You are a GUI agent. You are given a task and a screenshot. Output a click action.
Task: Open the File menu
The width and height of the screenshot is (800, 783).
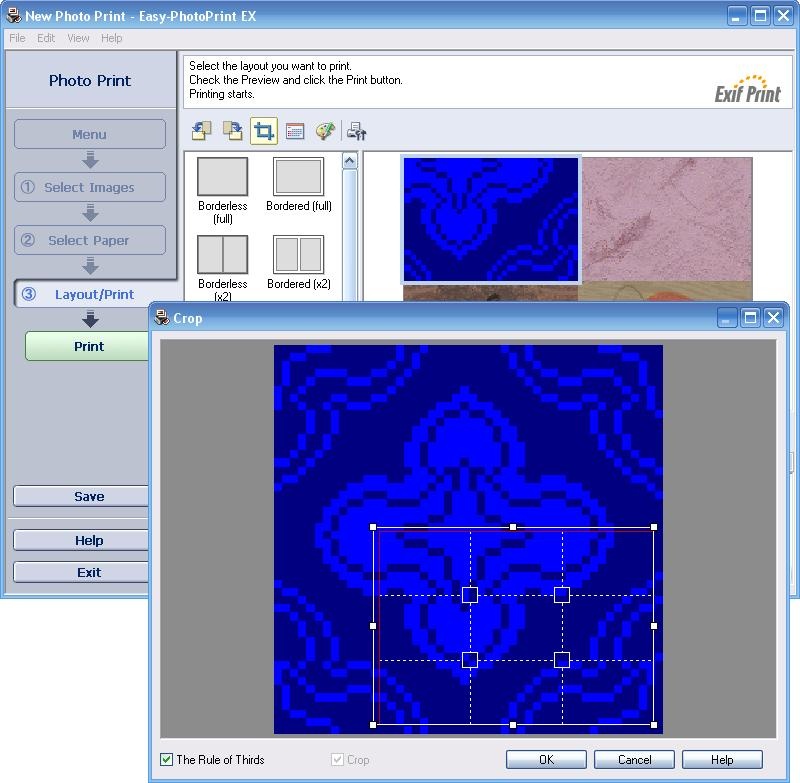(x=17, y=38)
